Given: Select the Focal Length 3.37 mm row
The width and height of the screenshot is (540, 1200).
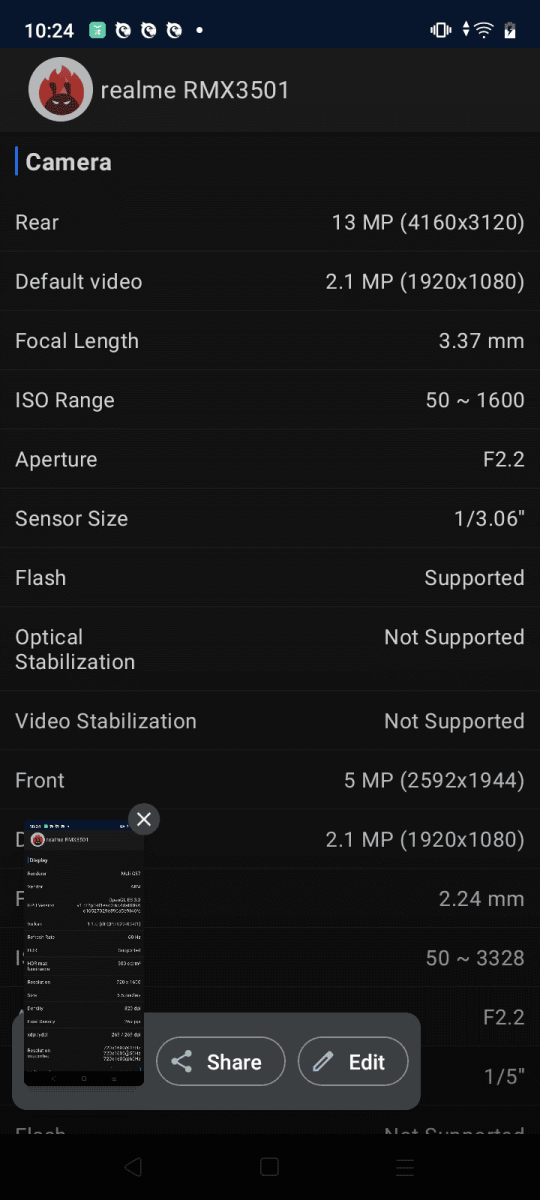Looking at the screenshot, I should (270, 341).
